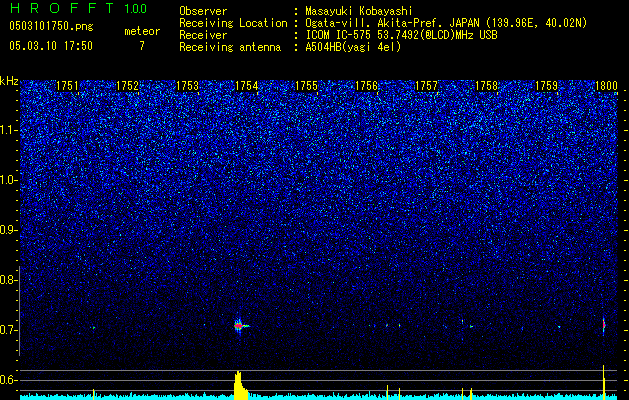Click the strong meteor echo near 1754
The width and height of the screenshot is (629, 400).
point(240,326)
